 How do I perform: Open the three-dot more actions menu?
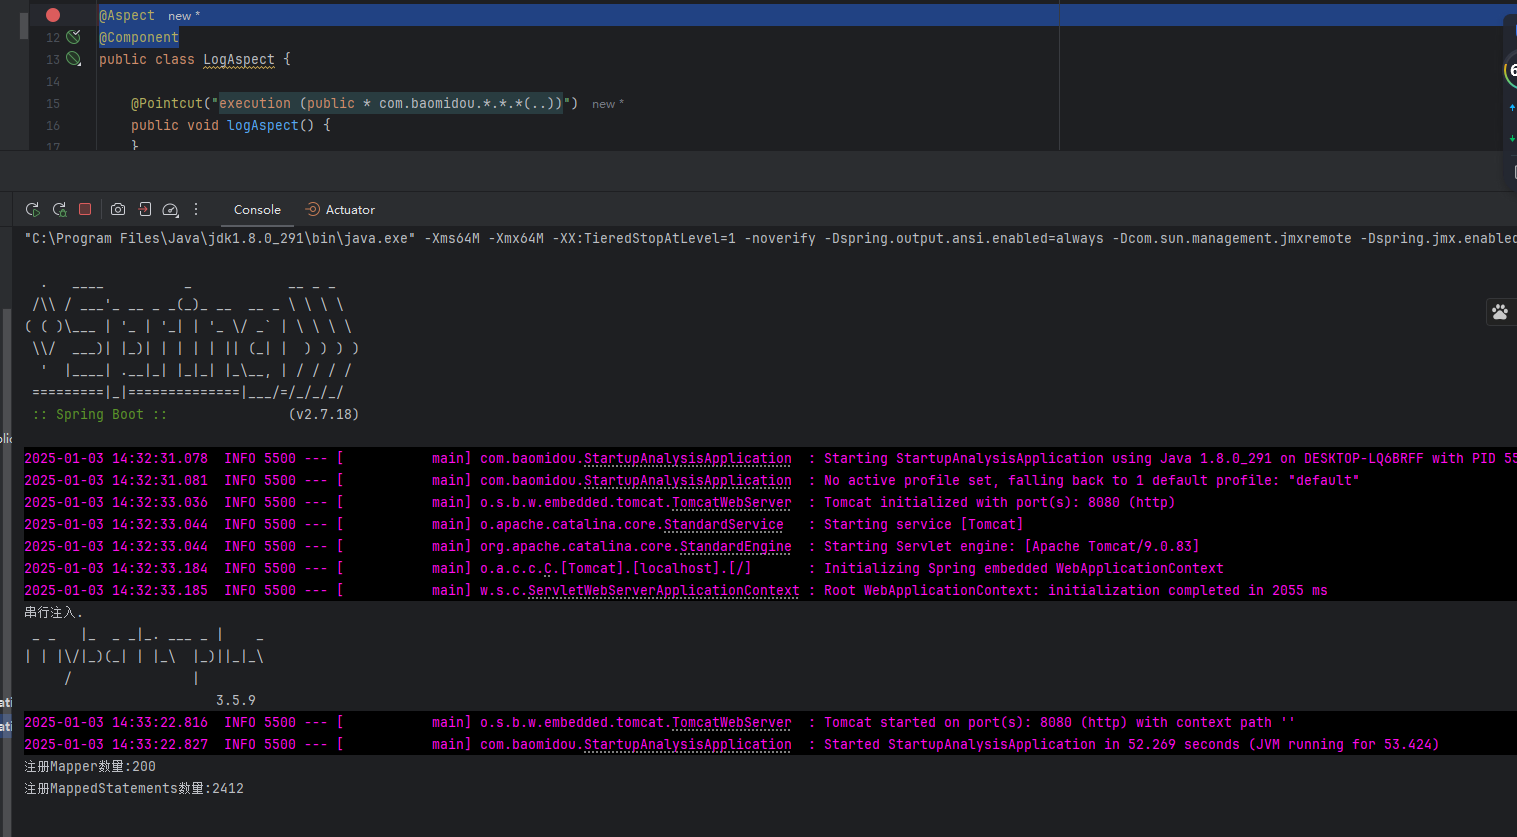[196, 210]
